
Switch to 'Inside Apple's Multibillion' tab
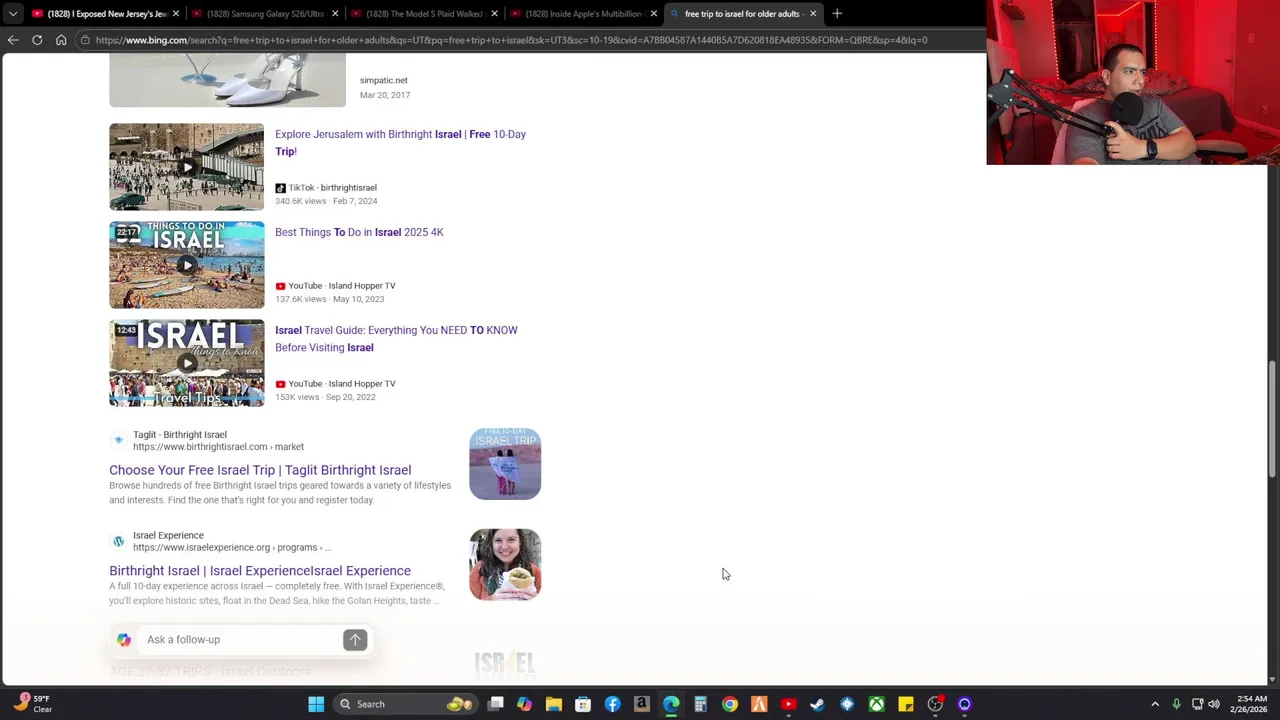tap(583, 14)
